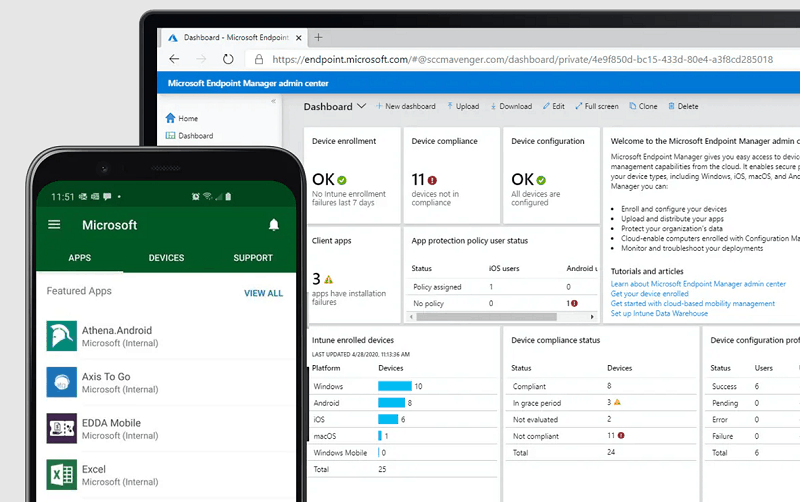Tap the message icon in phone status bar
The width and height of the screenshot is (800, 502).
(x=107, y=196)
